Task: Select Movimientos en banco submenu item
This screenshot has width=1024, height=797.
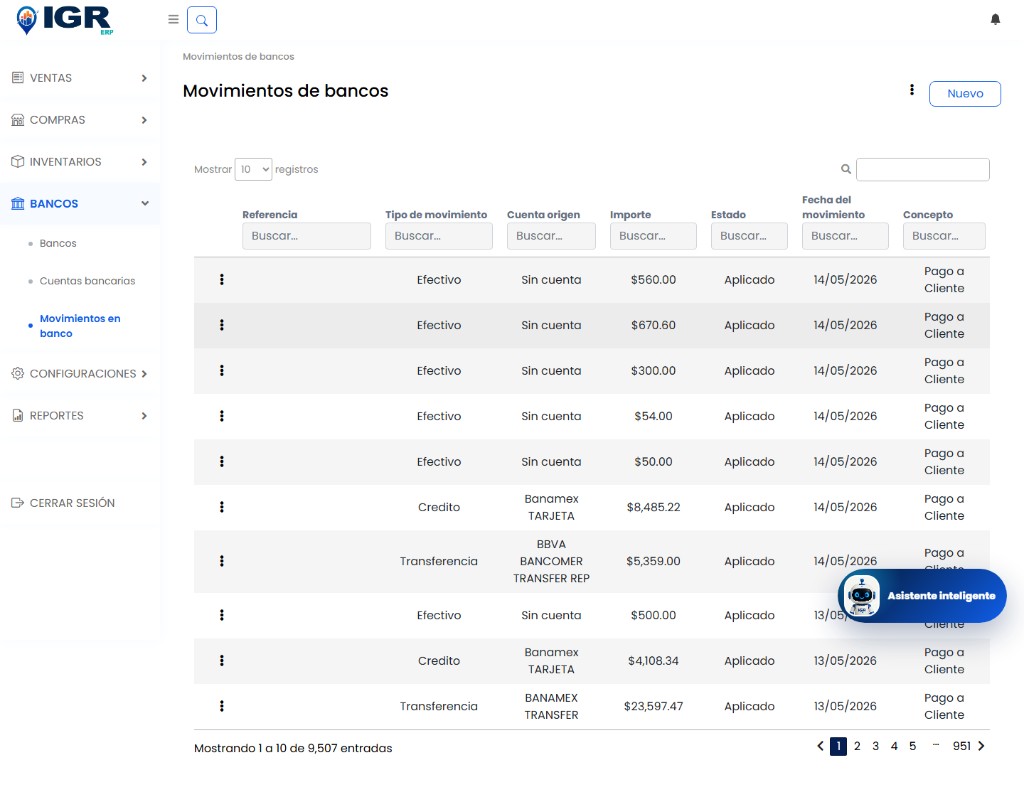Action: [x=80, y=326]
